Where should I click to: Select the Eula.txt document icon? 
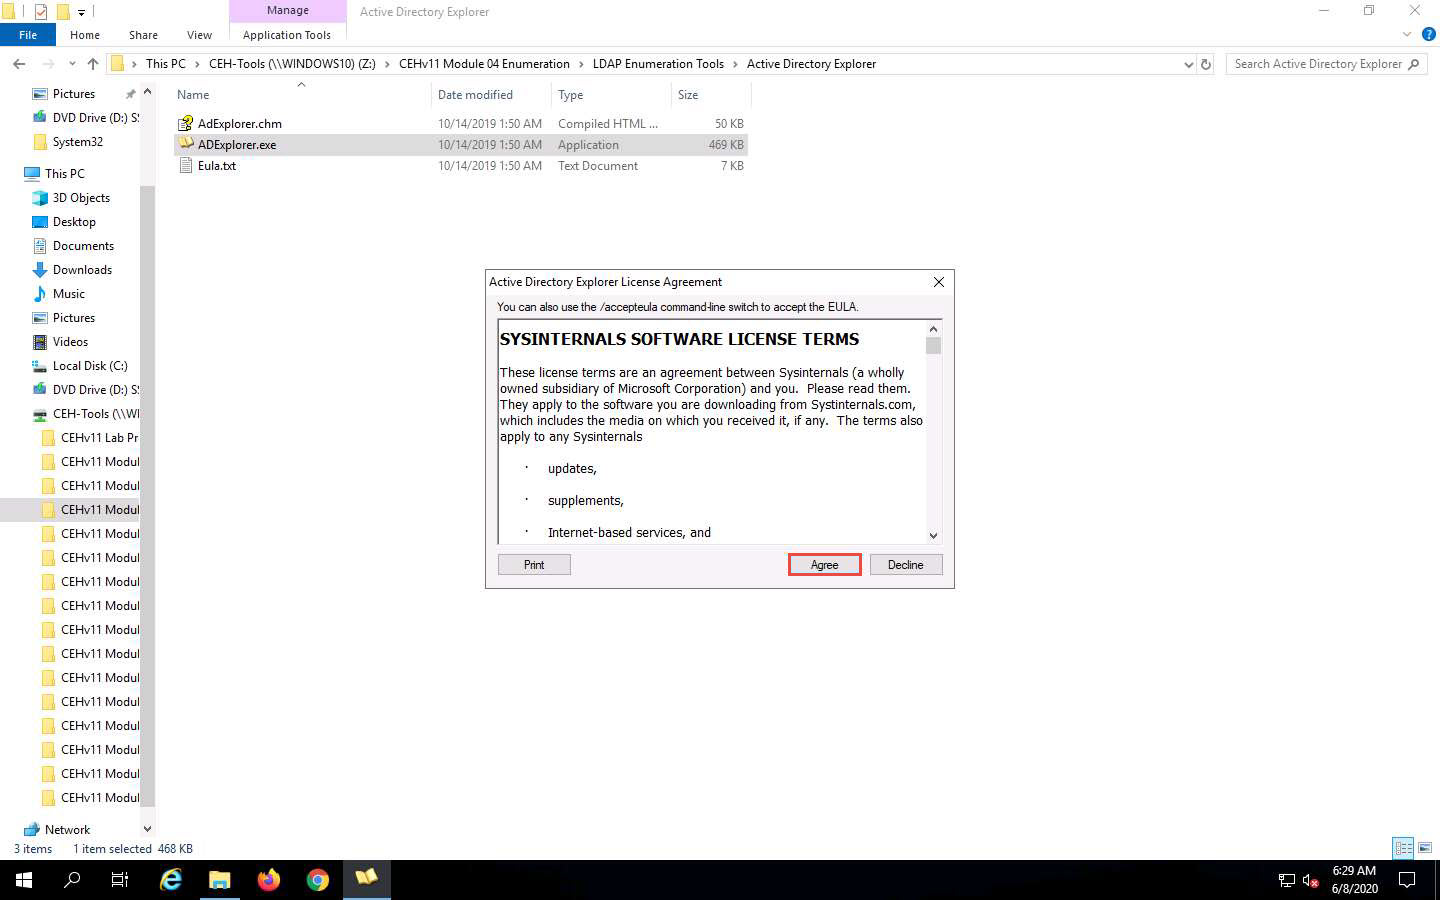click(x=185, y=166)
